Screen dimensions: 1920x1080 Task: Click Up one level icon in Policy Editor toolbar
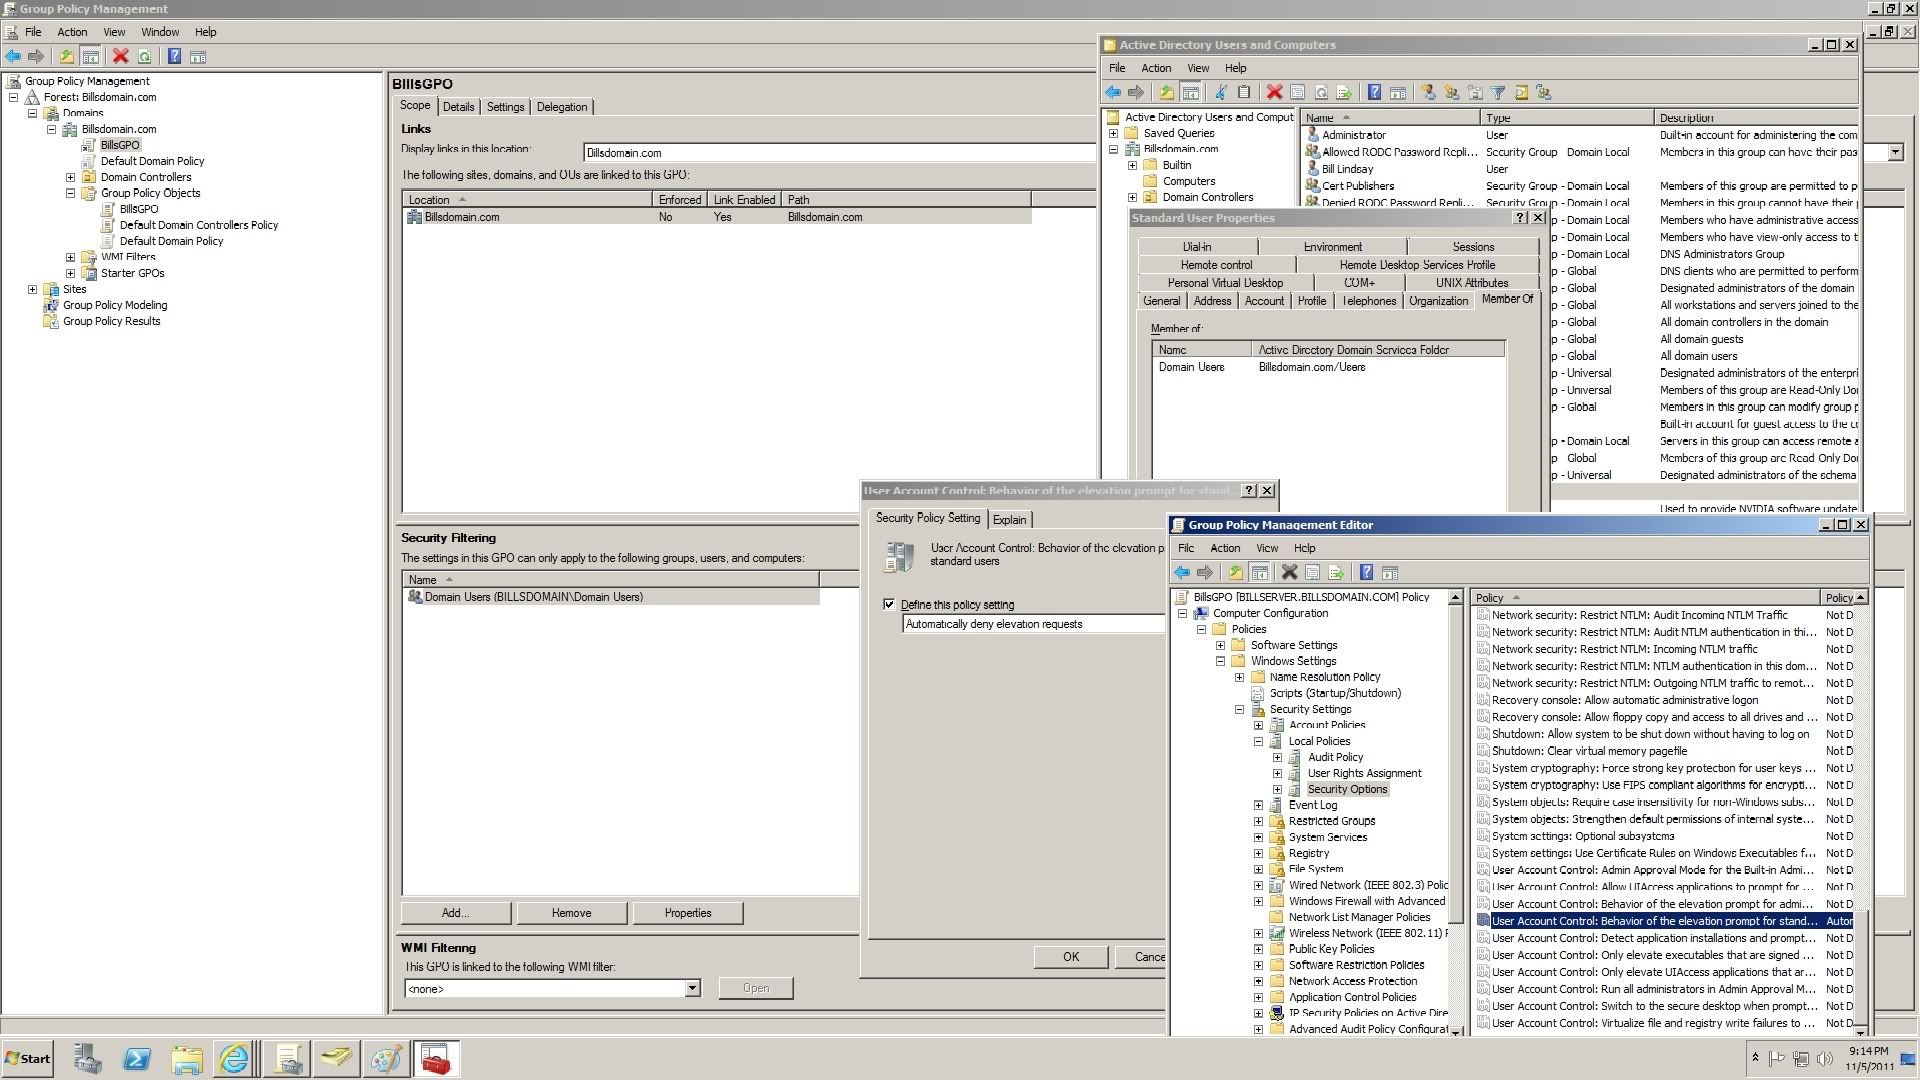[x=1236, y=573]
